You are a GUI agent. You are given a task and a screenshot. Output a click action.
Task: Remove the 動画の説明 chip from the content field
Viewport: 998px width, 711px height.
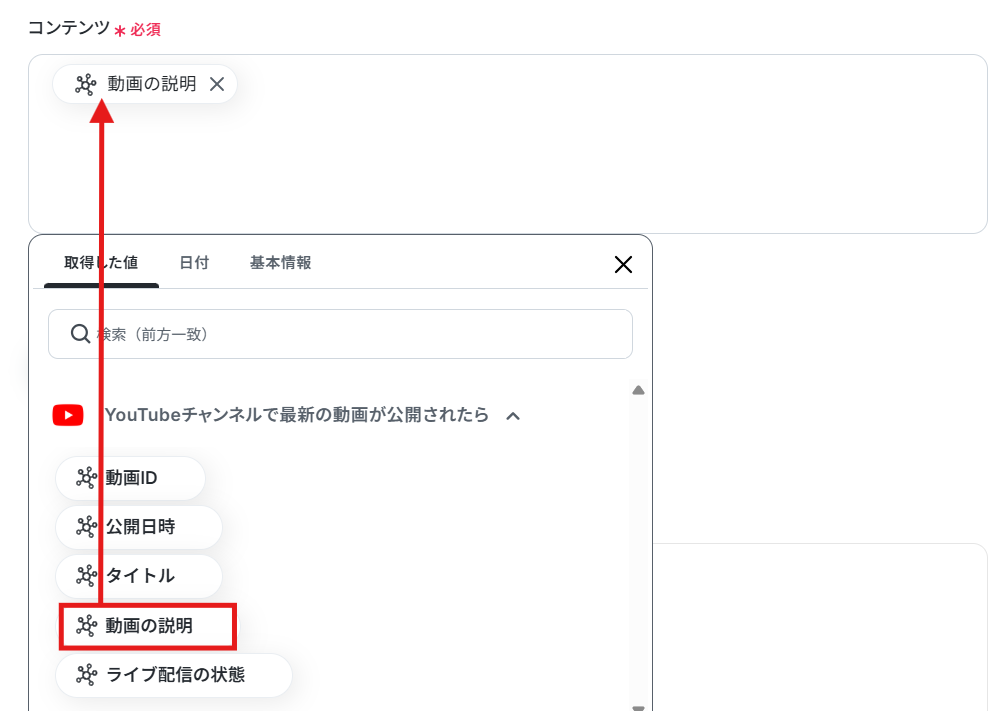point(217,84)
